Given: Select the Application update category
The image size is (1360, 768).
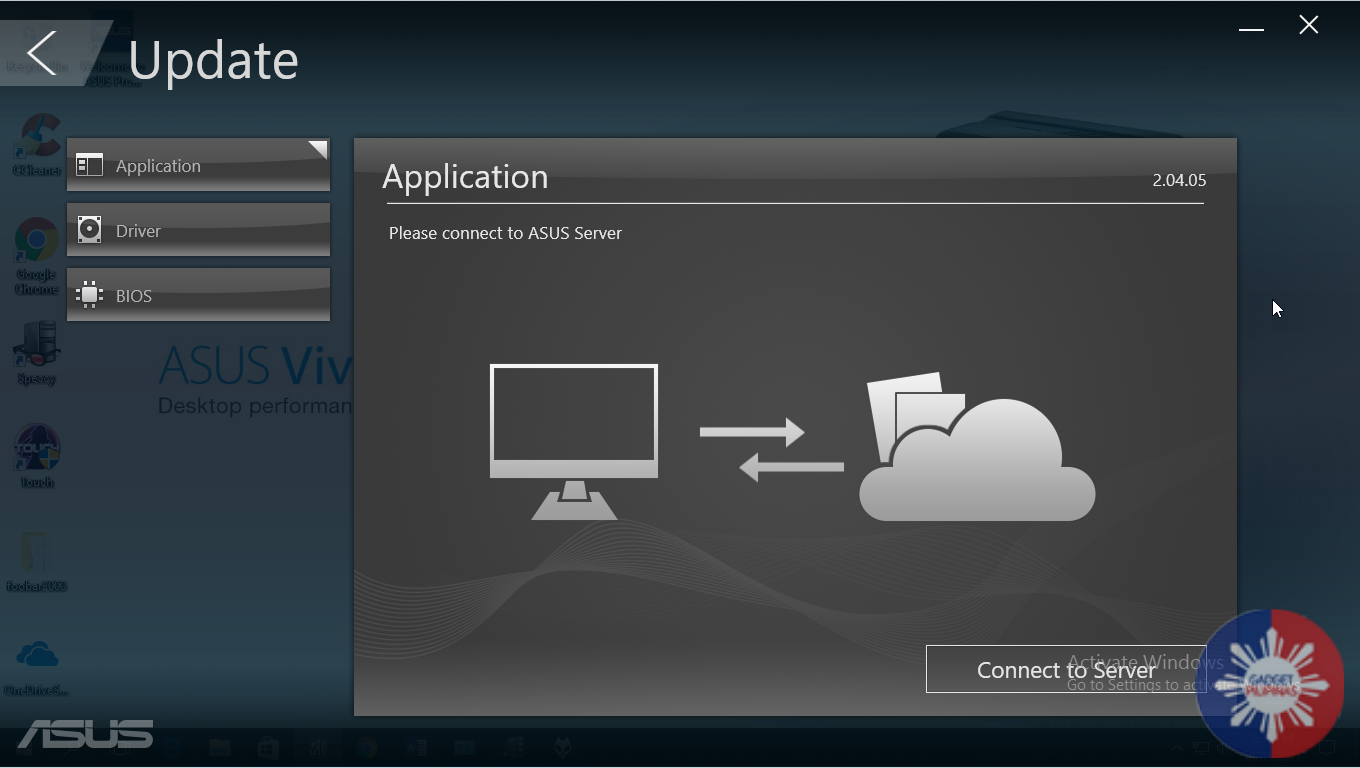Looking at the screenshot, I should (x=198, y=165).
